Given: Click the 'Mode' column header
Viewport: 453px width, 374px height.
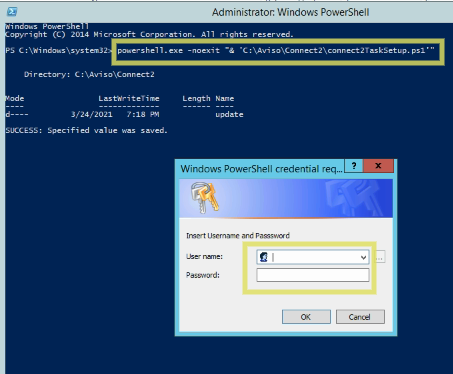Looking at the screenshot, I should pyautogui.click(x=15, y=98).
